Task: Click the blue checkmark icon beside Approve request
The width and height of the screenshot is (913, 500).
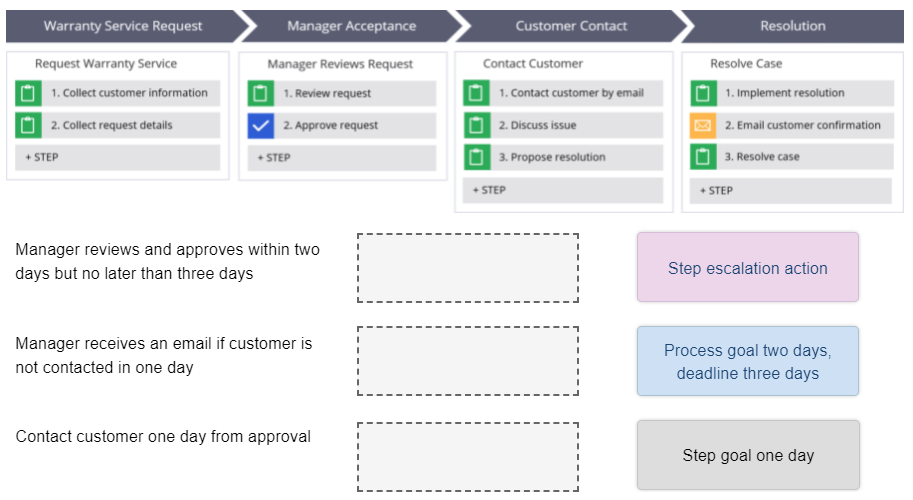Action: 260,126
